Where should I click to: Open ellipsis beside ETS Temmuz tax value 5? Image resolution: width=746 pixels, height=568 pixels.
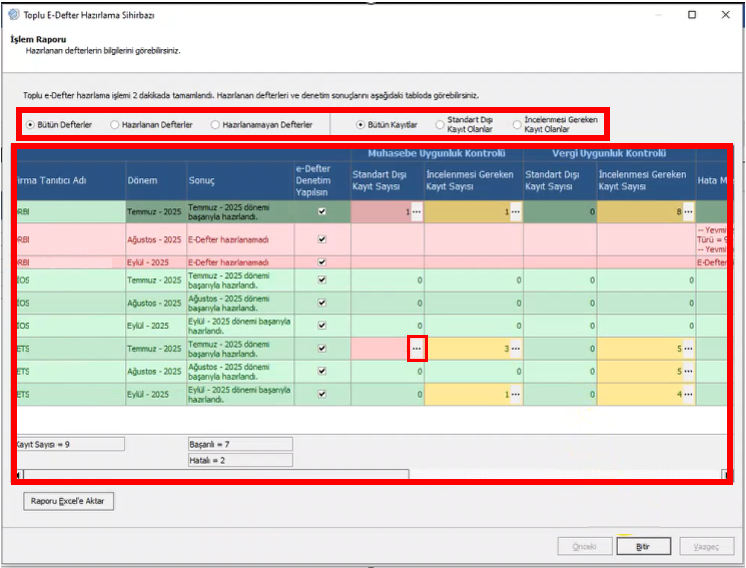tap(688, 349)
